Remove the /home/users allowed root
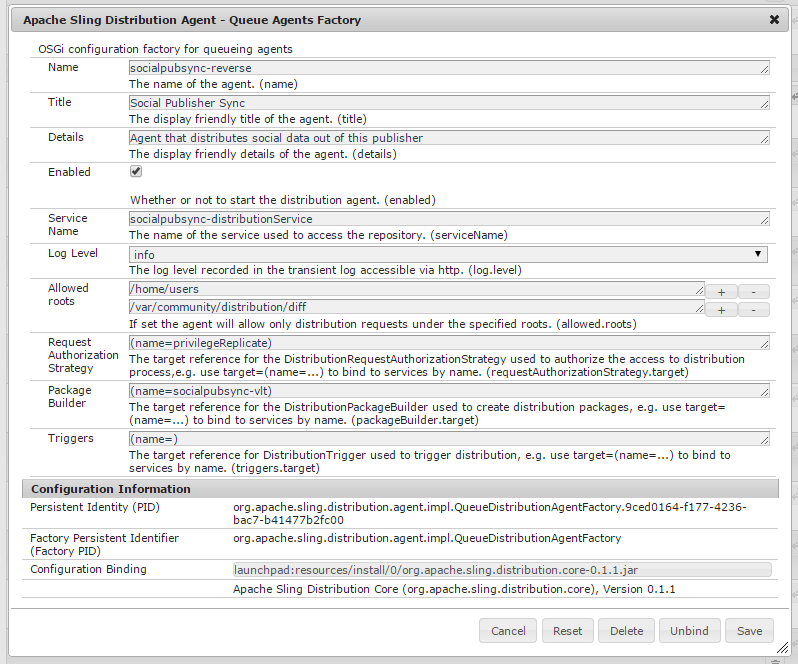 [x=753, y=292]
